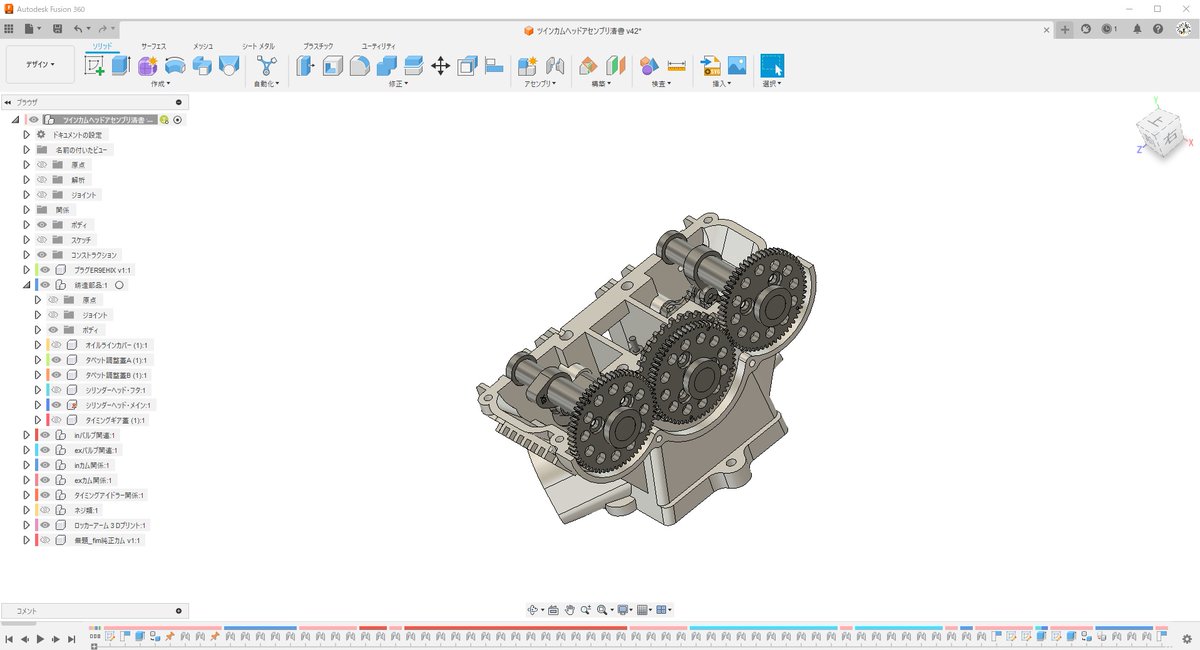Screen dimensions: 1200x650
Task: Open the アセンブリ dropdown menu
Action: tap(541, 84)
